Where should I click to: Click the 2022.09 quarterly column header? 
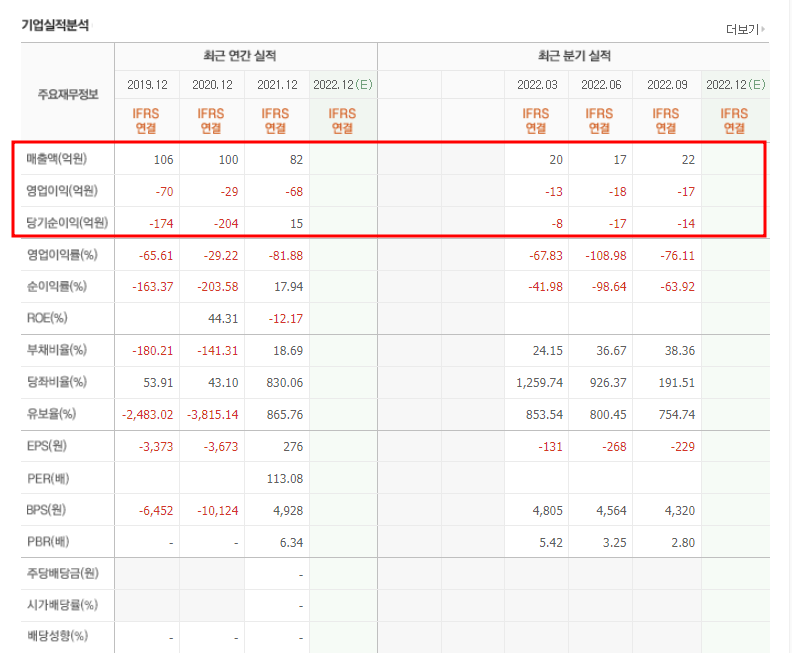[x=667, y=85]
